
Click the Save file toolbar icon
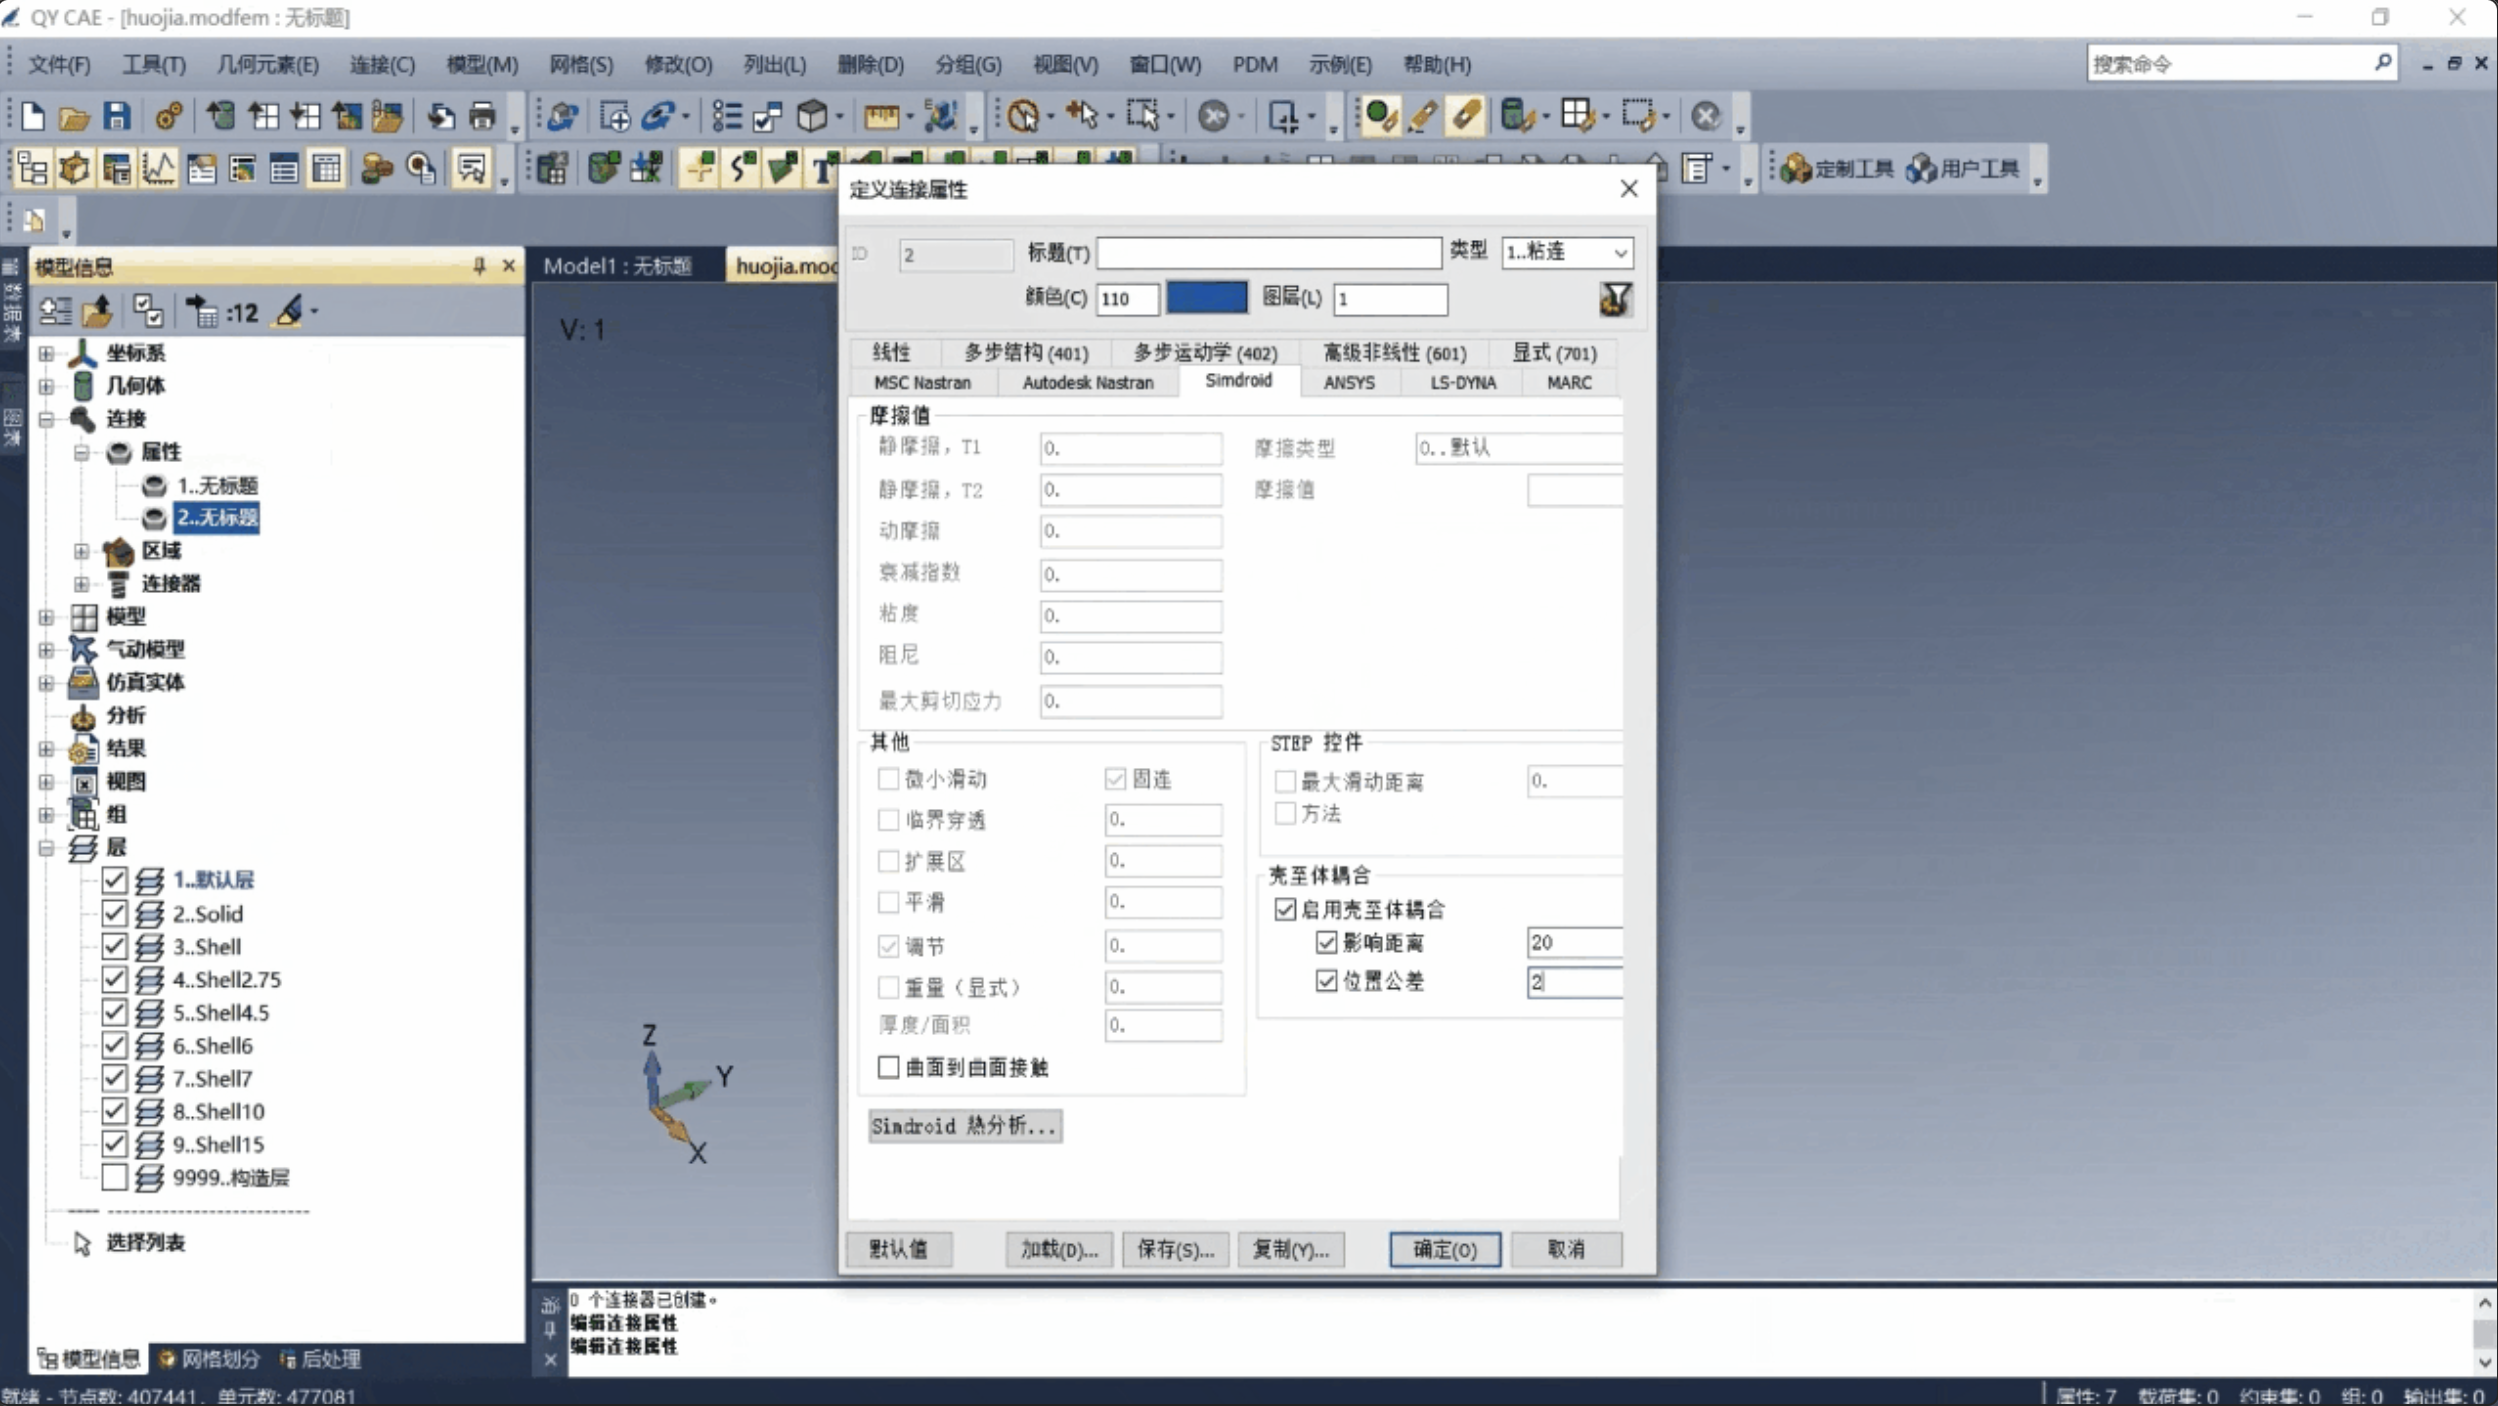pos(117,116)
